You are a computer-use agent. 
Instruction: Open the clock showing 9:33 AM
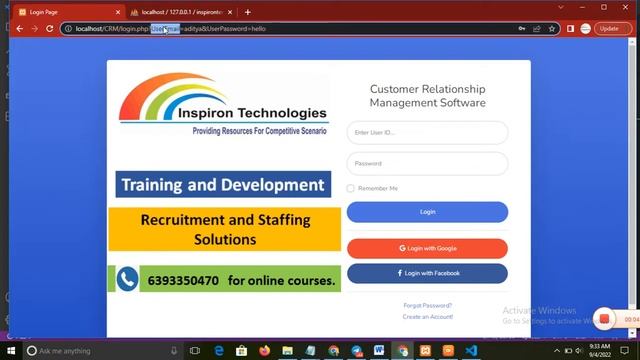(x=600, y=351)
